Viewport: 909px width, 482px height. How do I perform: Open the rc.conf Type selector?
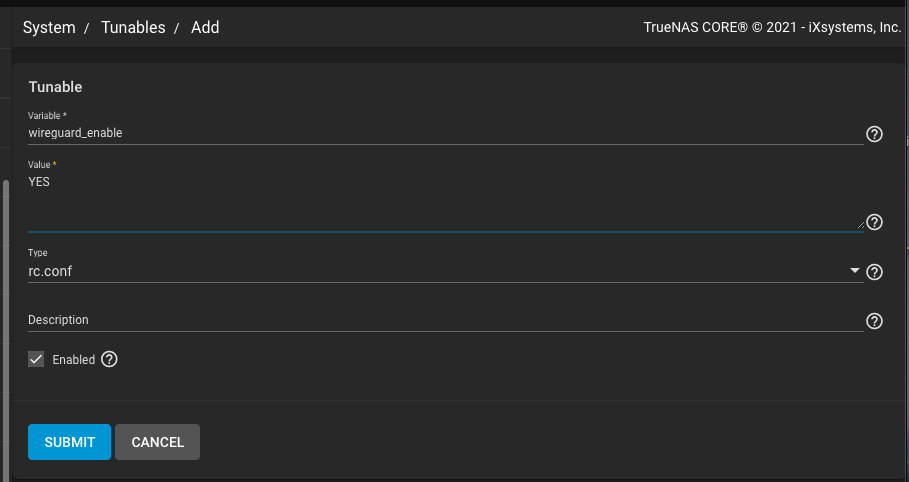440,271
